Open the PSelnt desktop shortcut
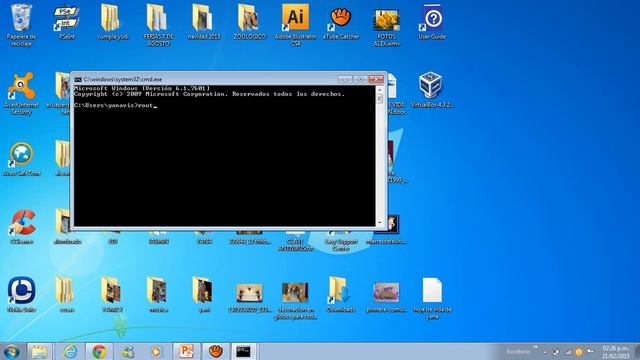The height and width of the screenshot is (360, 640). (x=67, y=22)
